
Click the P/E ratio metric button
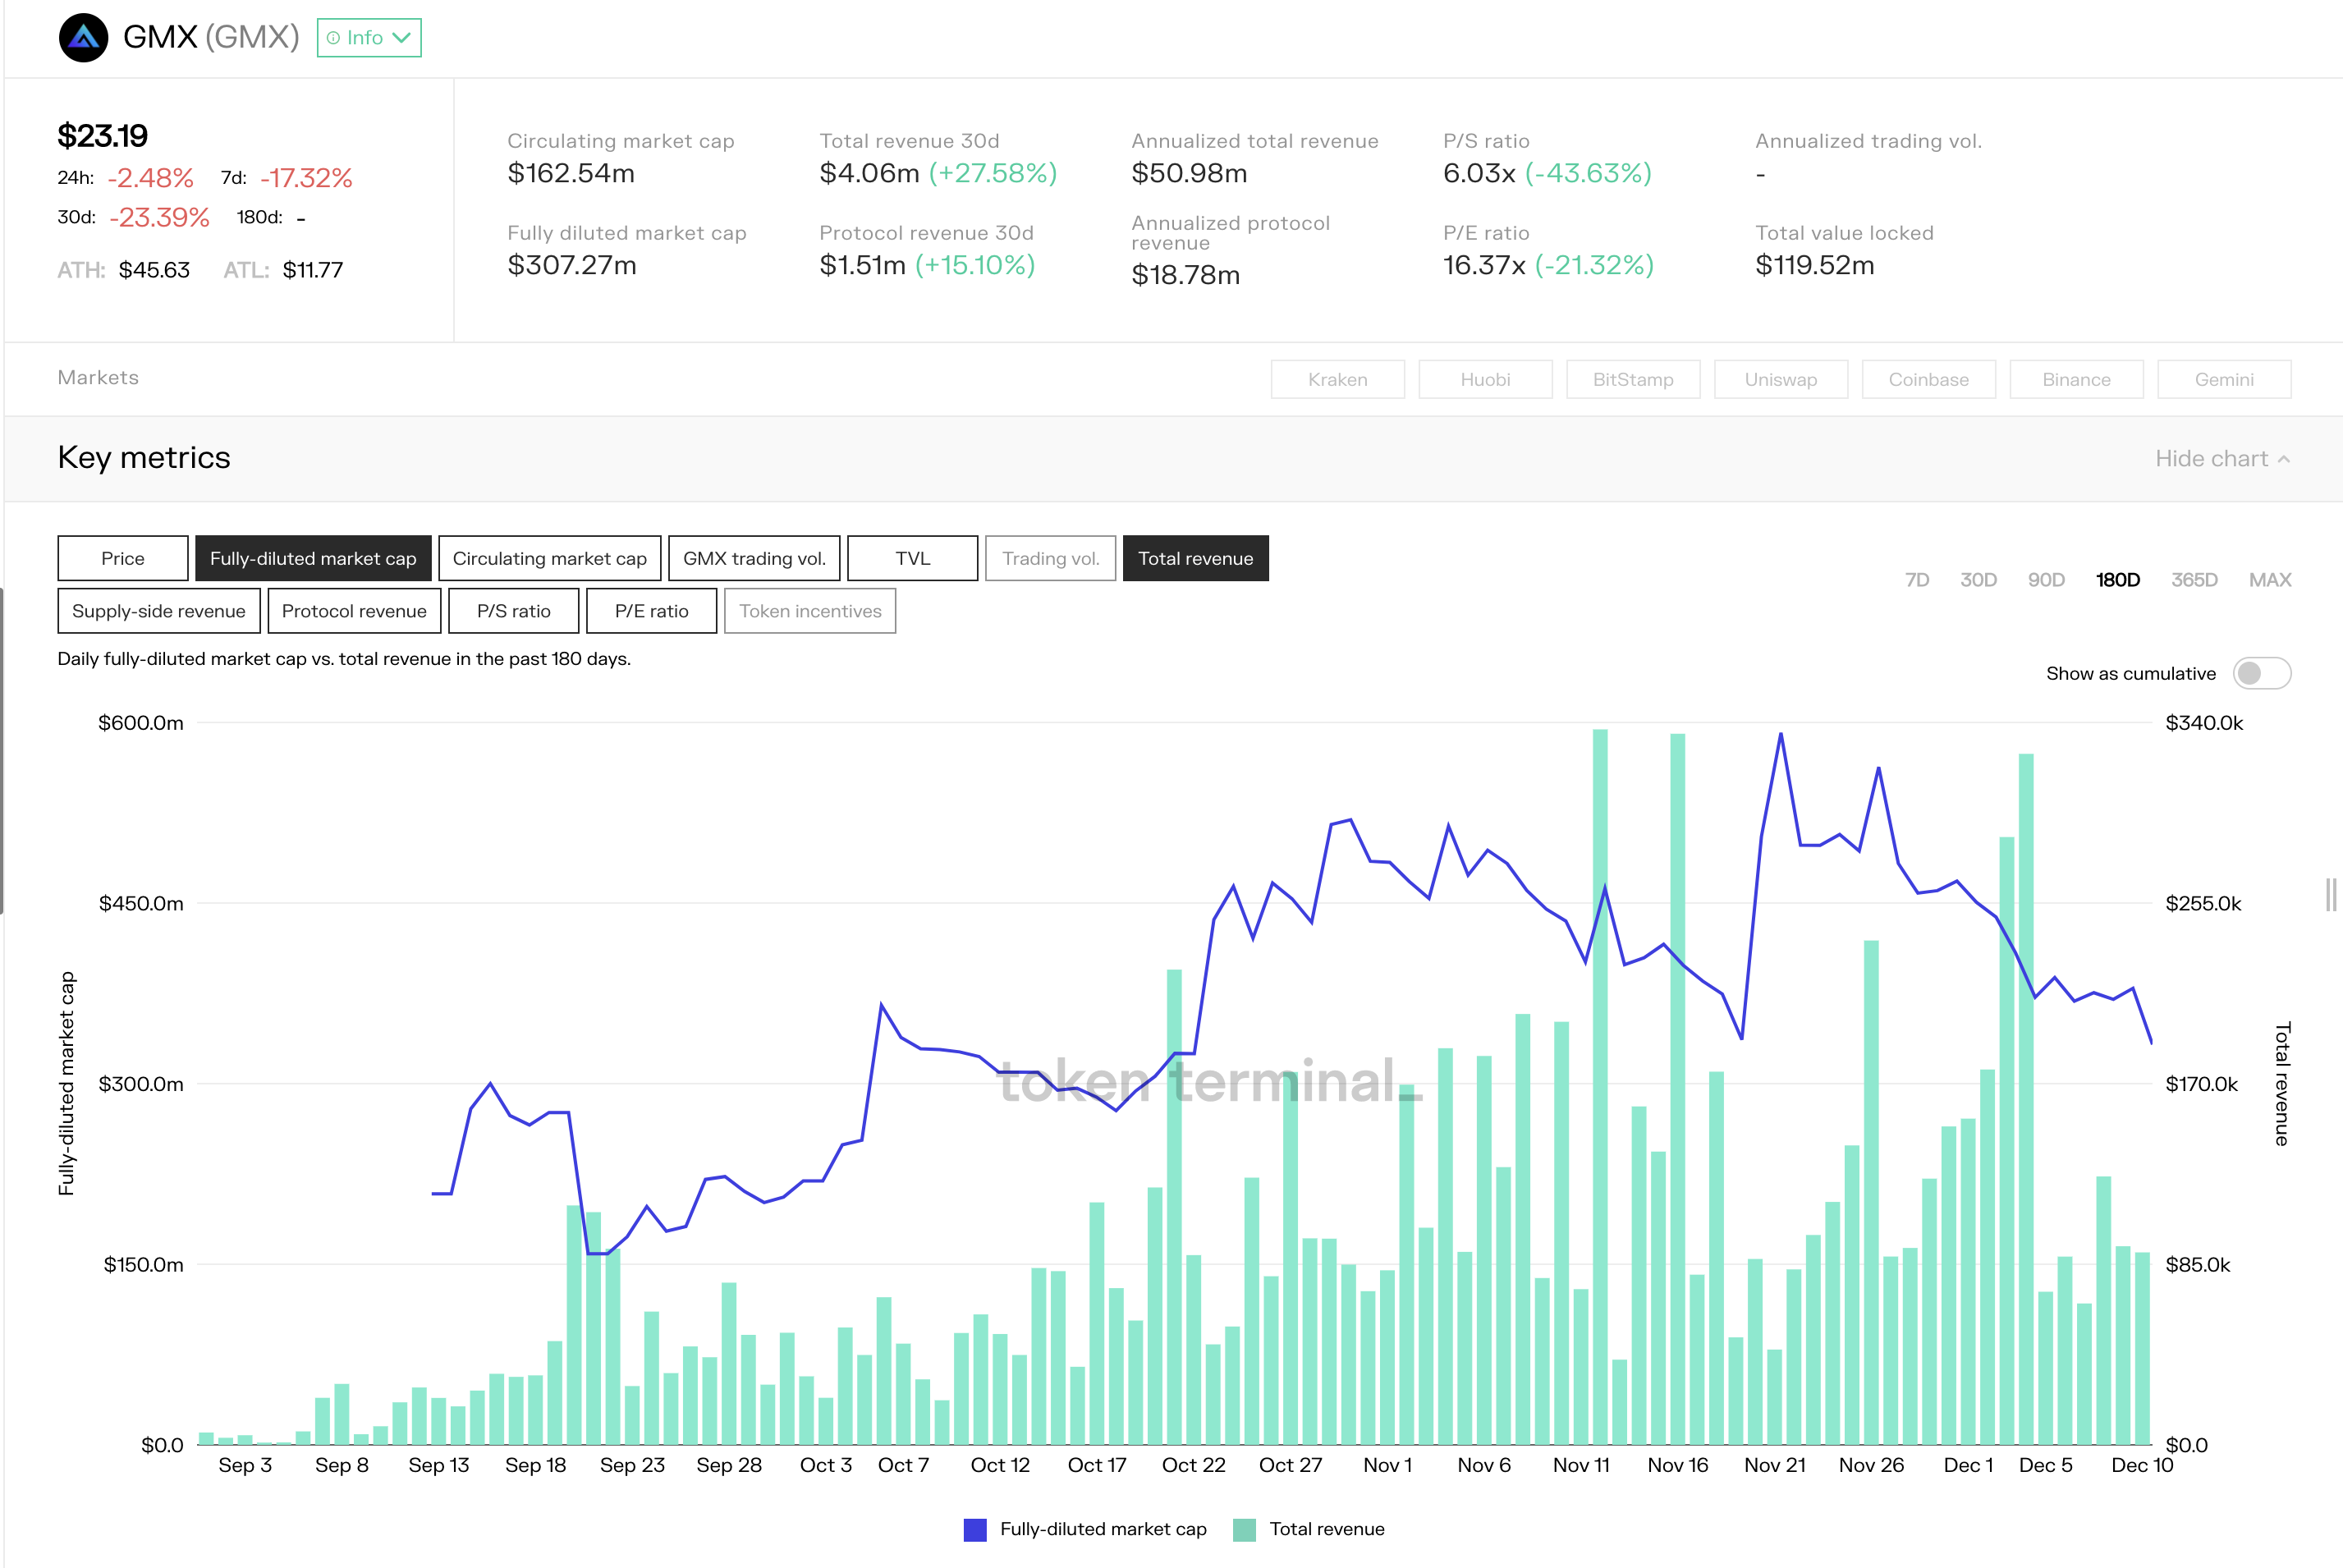(x=651, y=611)
